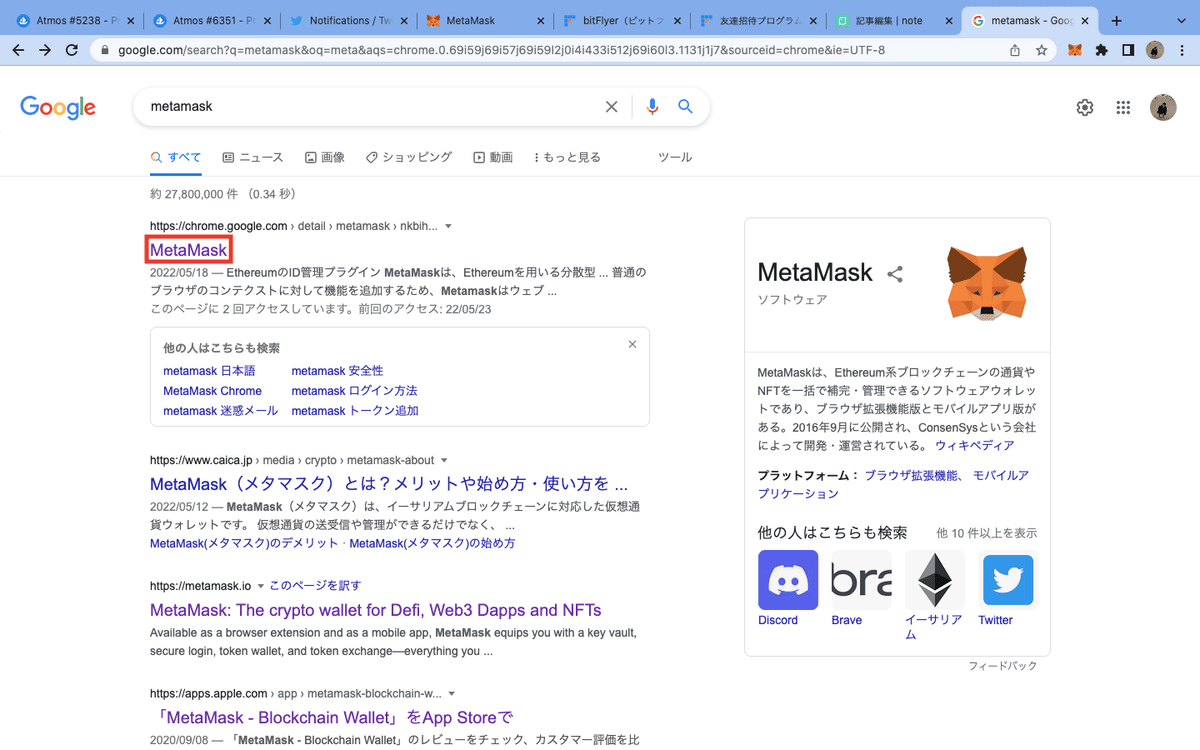Click the magnifier search button
The width and height of the screenshot is (1200, 750).
[x=685, y=106]
